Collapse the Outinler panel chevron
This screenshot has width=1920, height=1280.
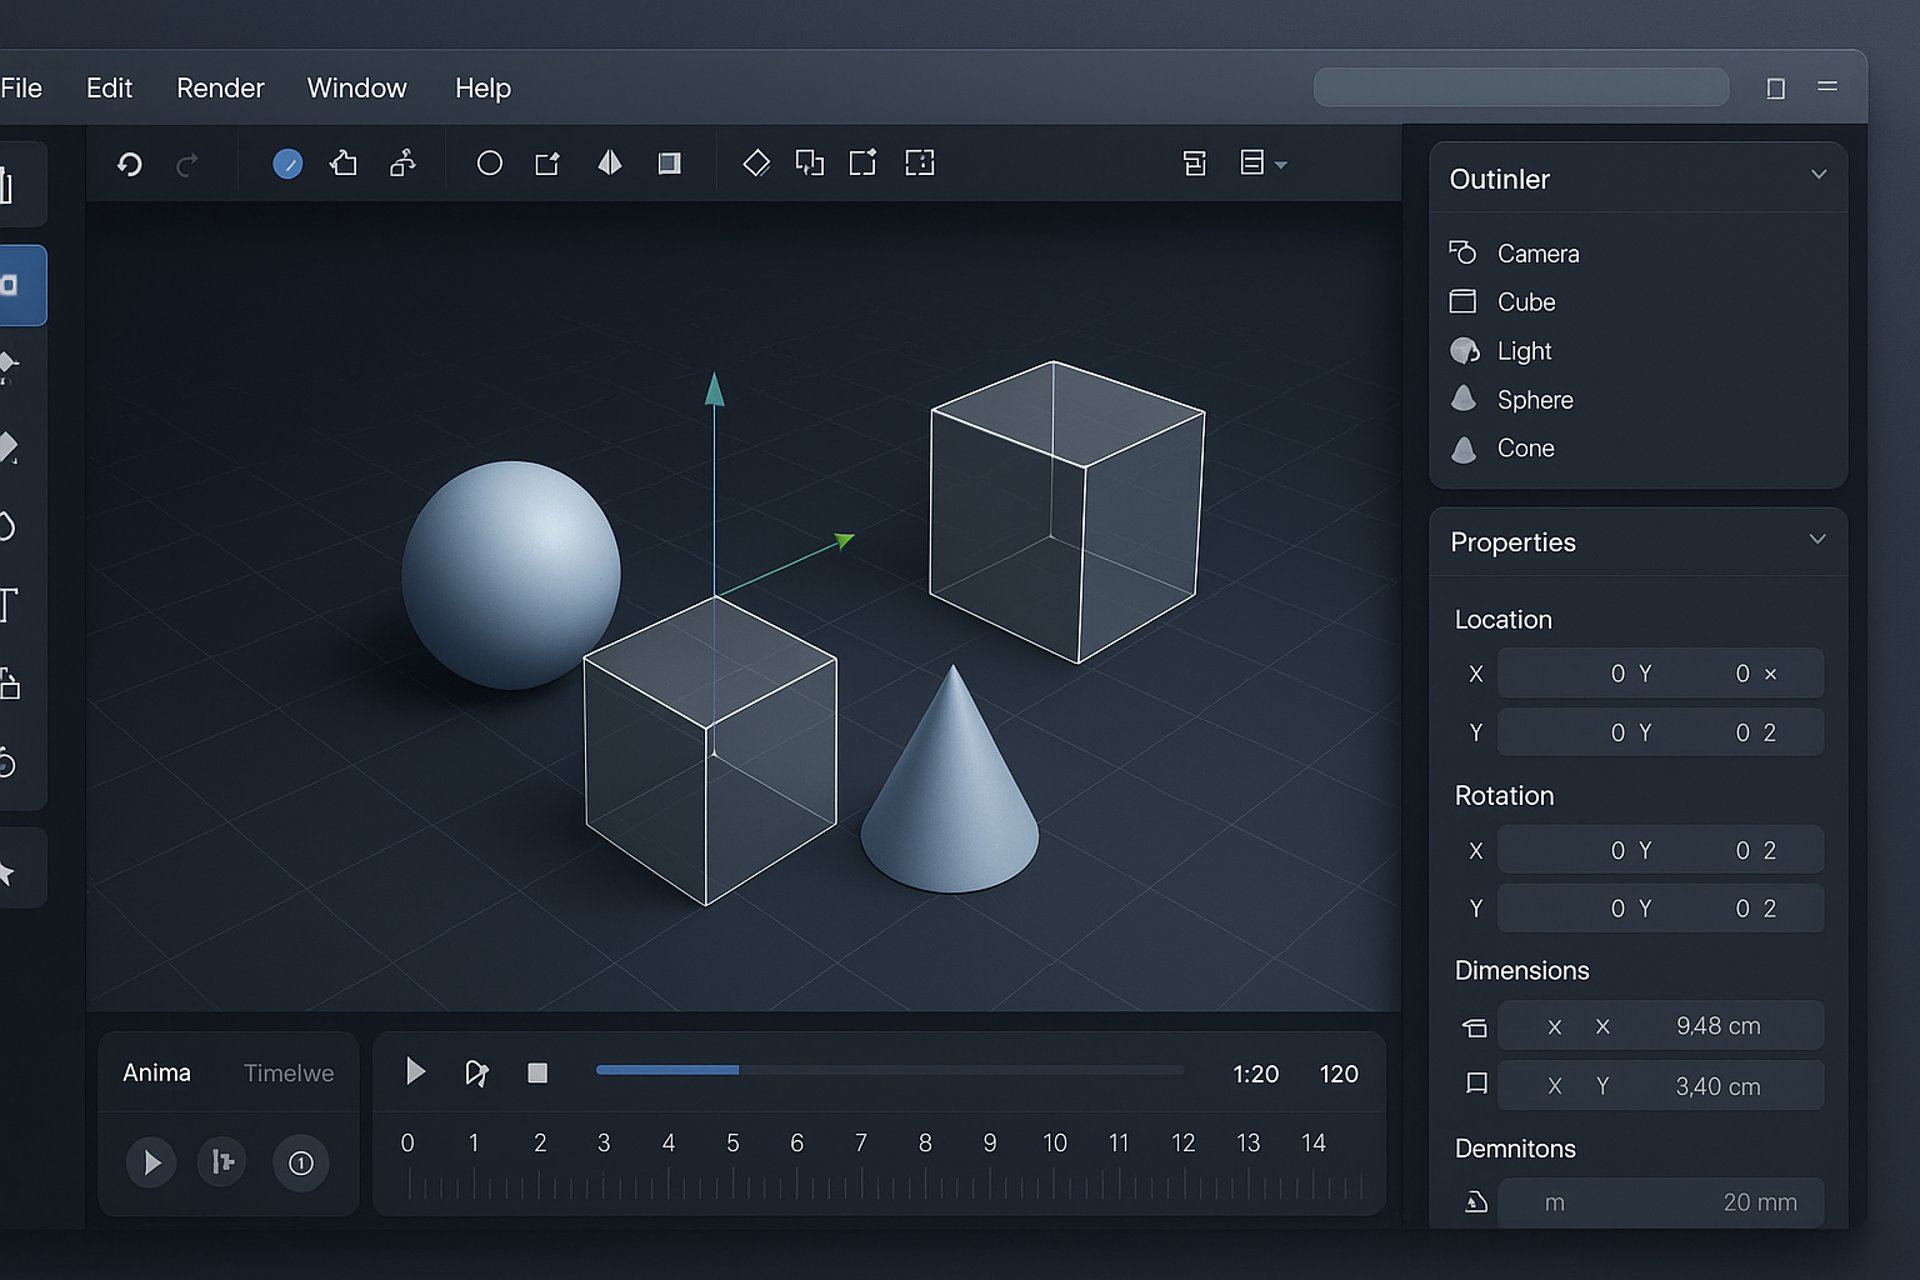coord(1818,175)
